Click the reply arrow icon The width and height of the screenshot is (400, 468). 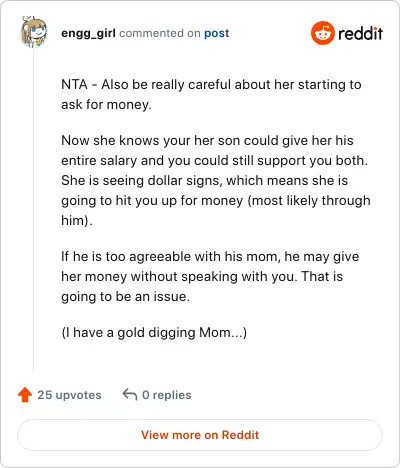130,395
